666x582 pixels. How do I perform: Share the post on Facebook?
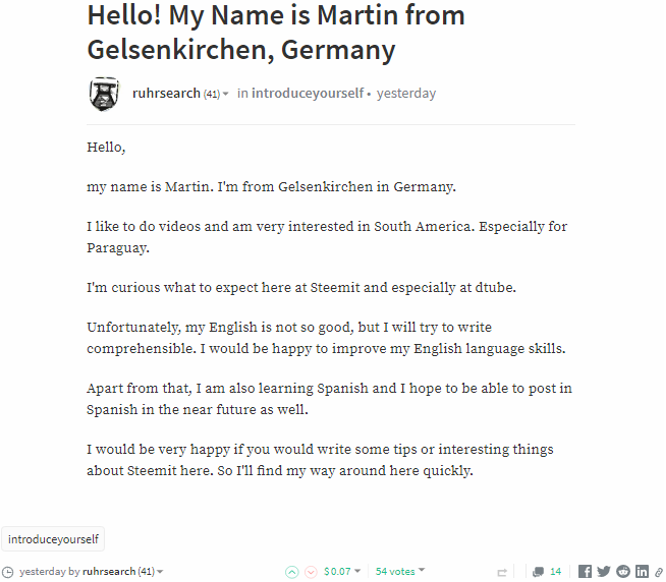coord(586,572)
